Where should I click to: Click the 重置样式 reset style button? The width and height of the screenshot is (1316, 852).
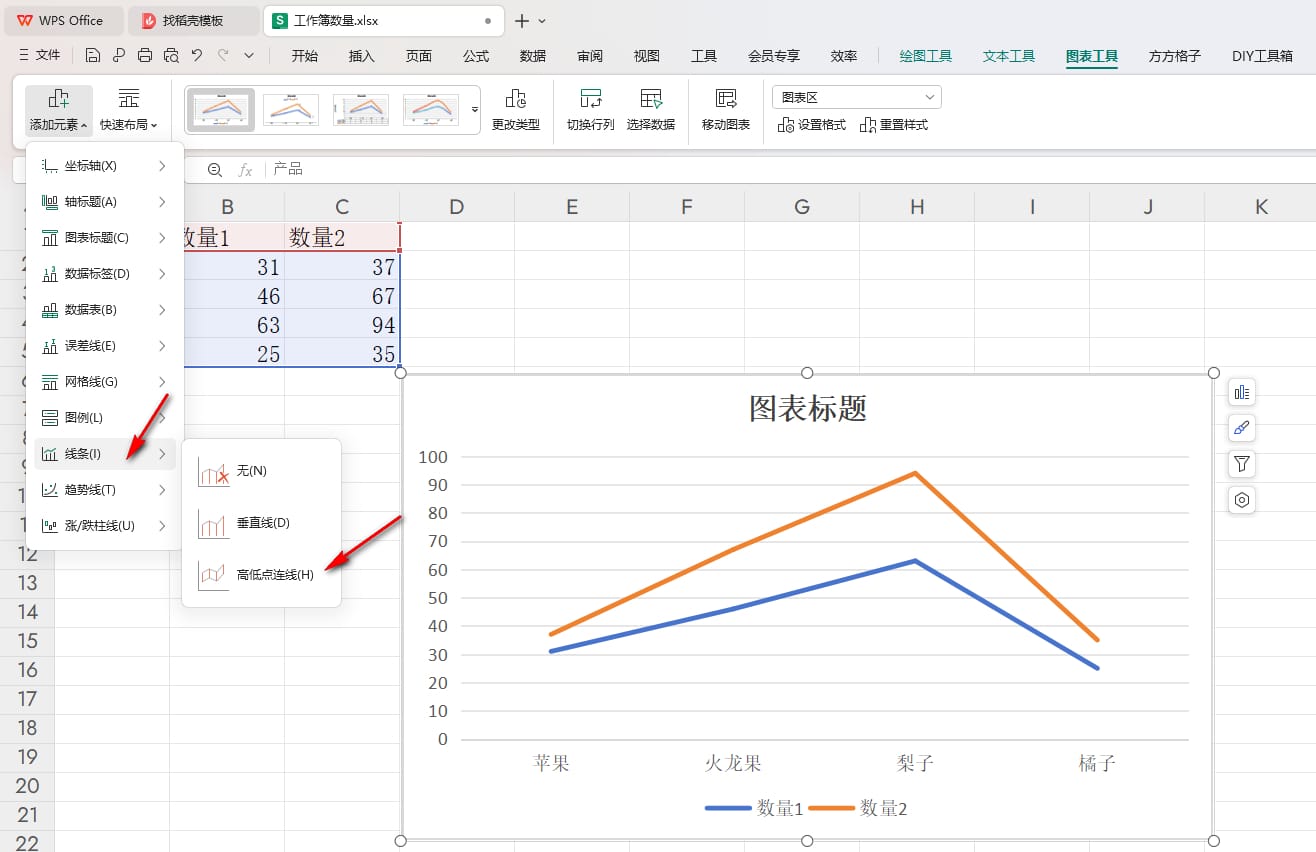pos(894,125)
